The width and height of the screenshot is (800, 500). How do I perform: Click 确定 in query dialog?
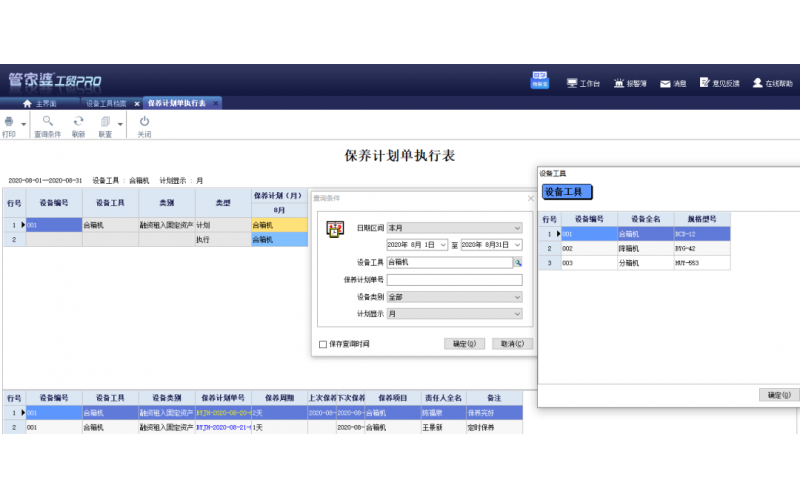[x=464, y=344]
